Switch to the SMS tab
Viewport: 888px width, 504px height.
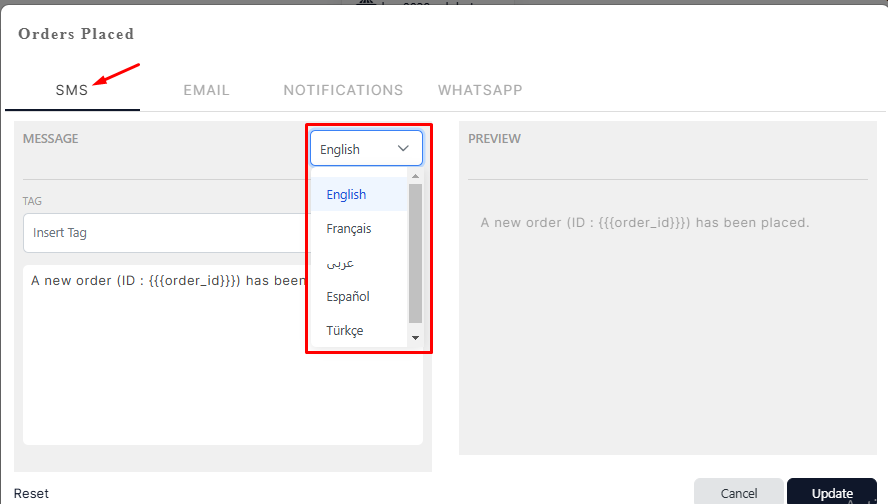point(72,90)
